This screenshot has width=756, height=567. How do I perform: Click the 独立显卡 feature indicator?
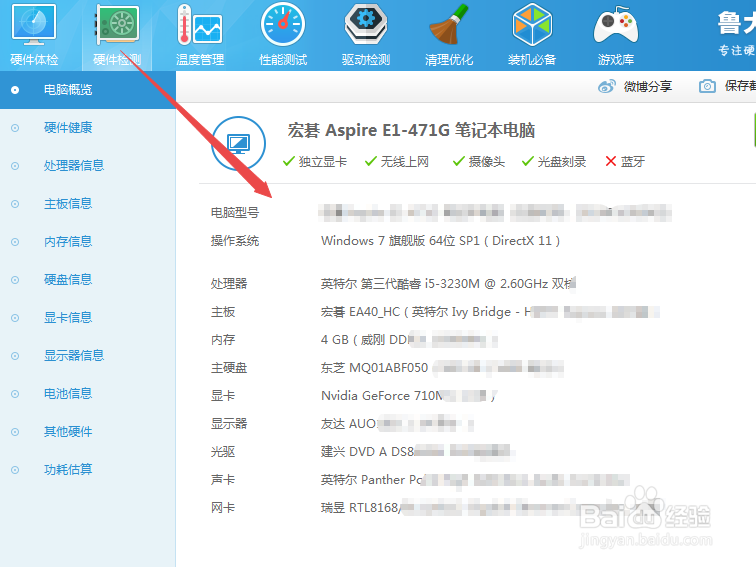pos(314,162)
